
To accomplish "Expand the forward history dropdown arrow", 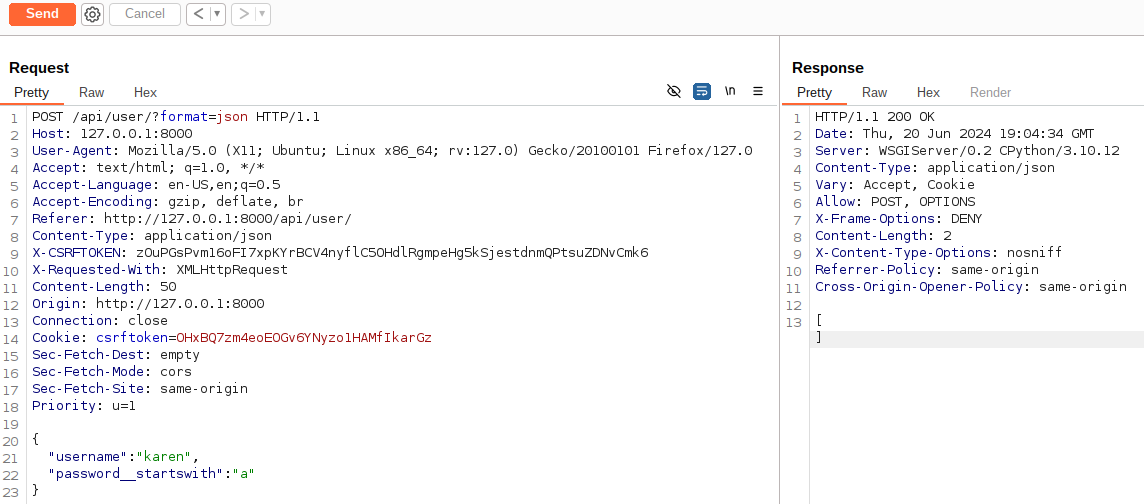I will click(x=263, y=14).
